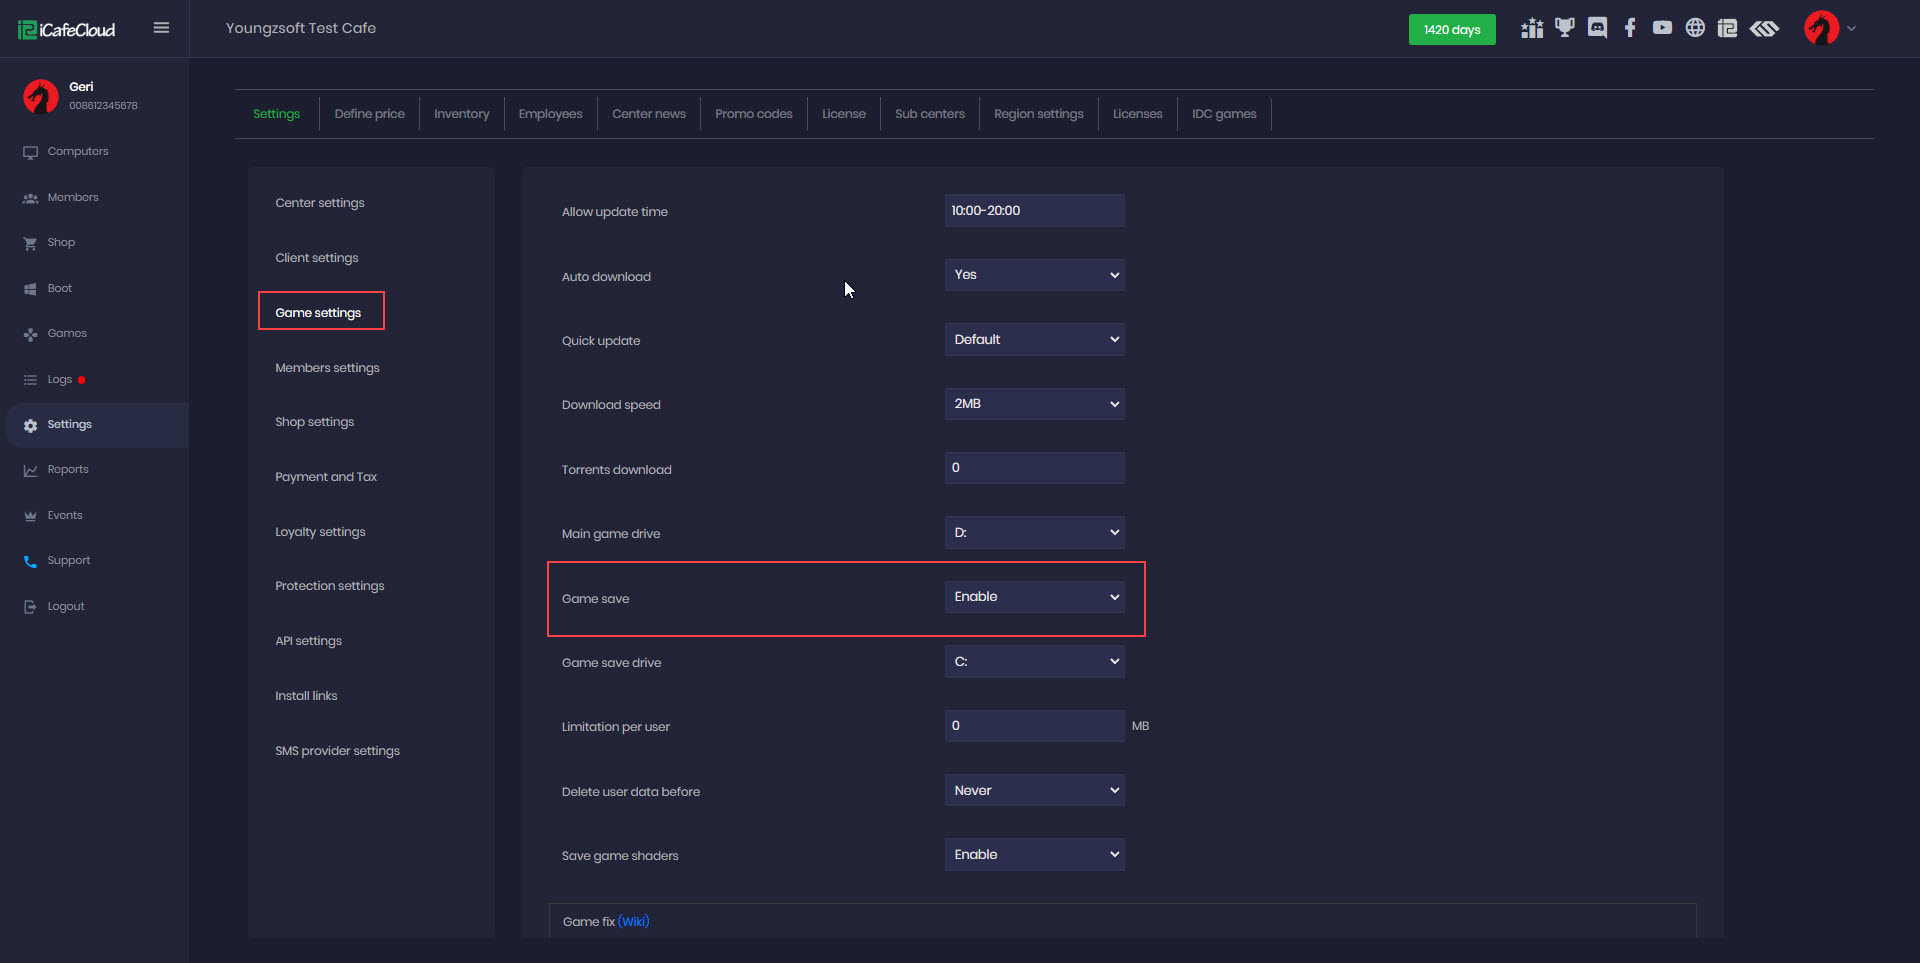Expand the Download speed dropdown
This screenshot has height=963, width=1920.
tap(1034, 404)
